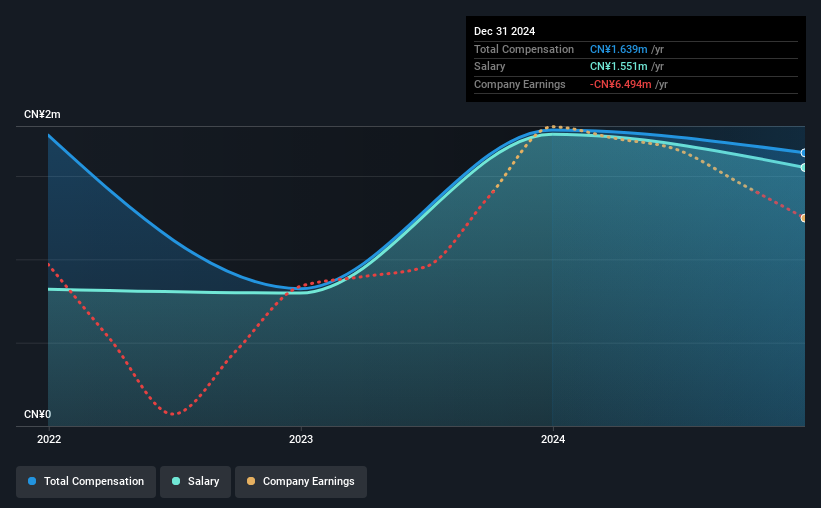This screenshot has width=821, height=508.
Task: Click the 2022 x-axis label
Action: (49, 439)
